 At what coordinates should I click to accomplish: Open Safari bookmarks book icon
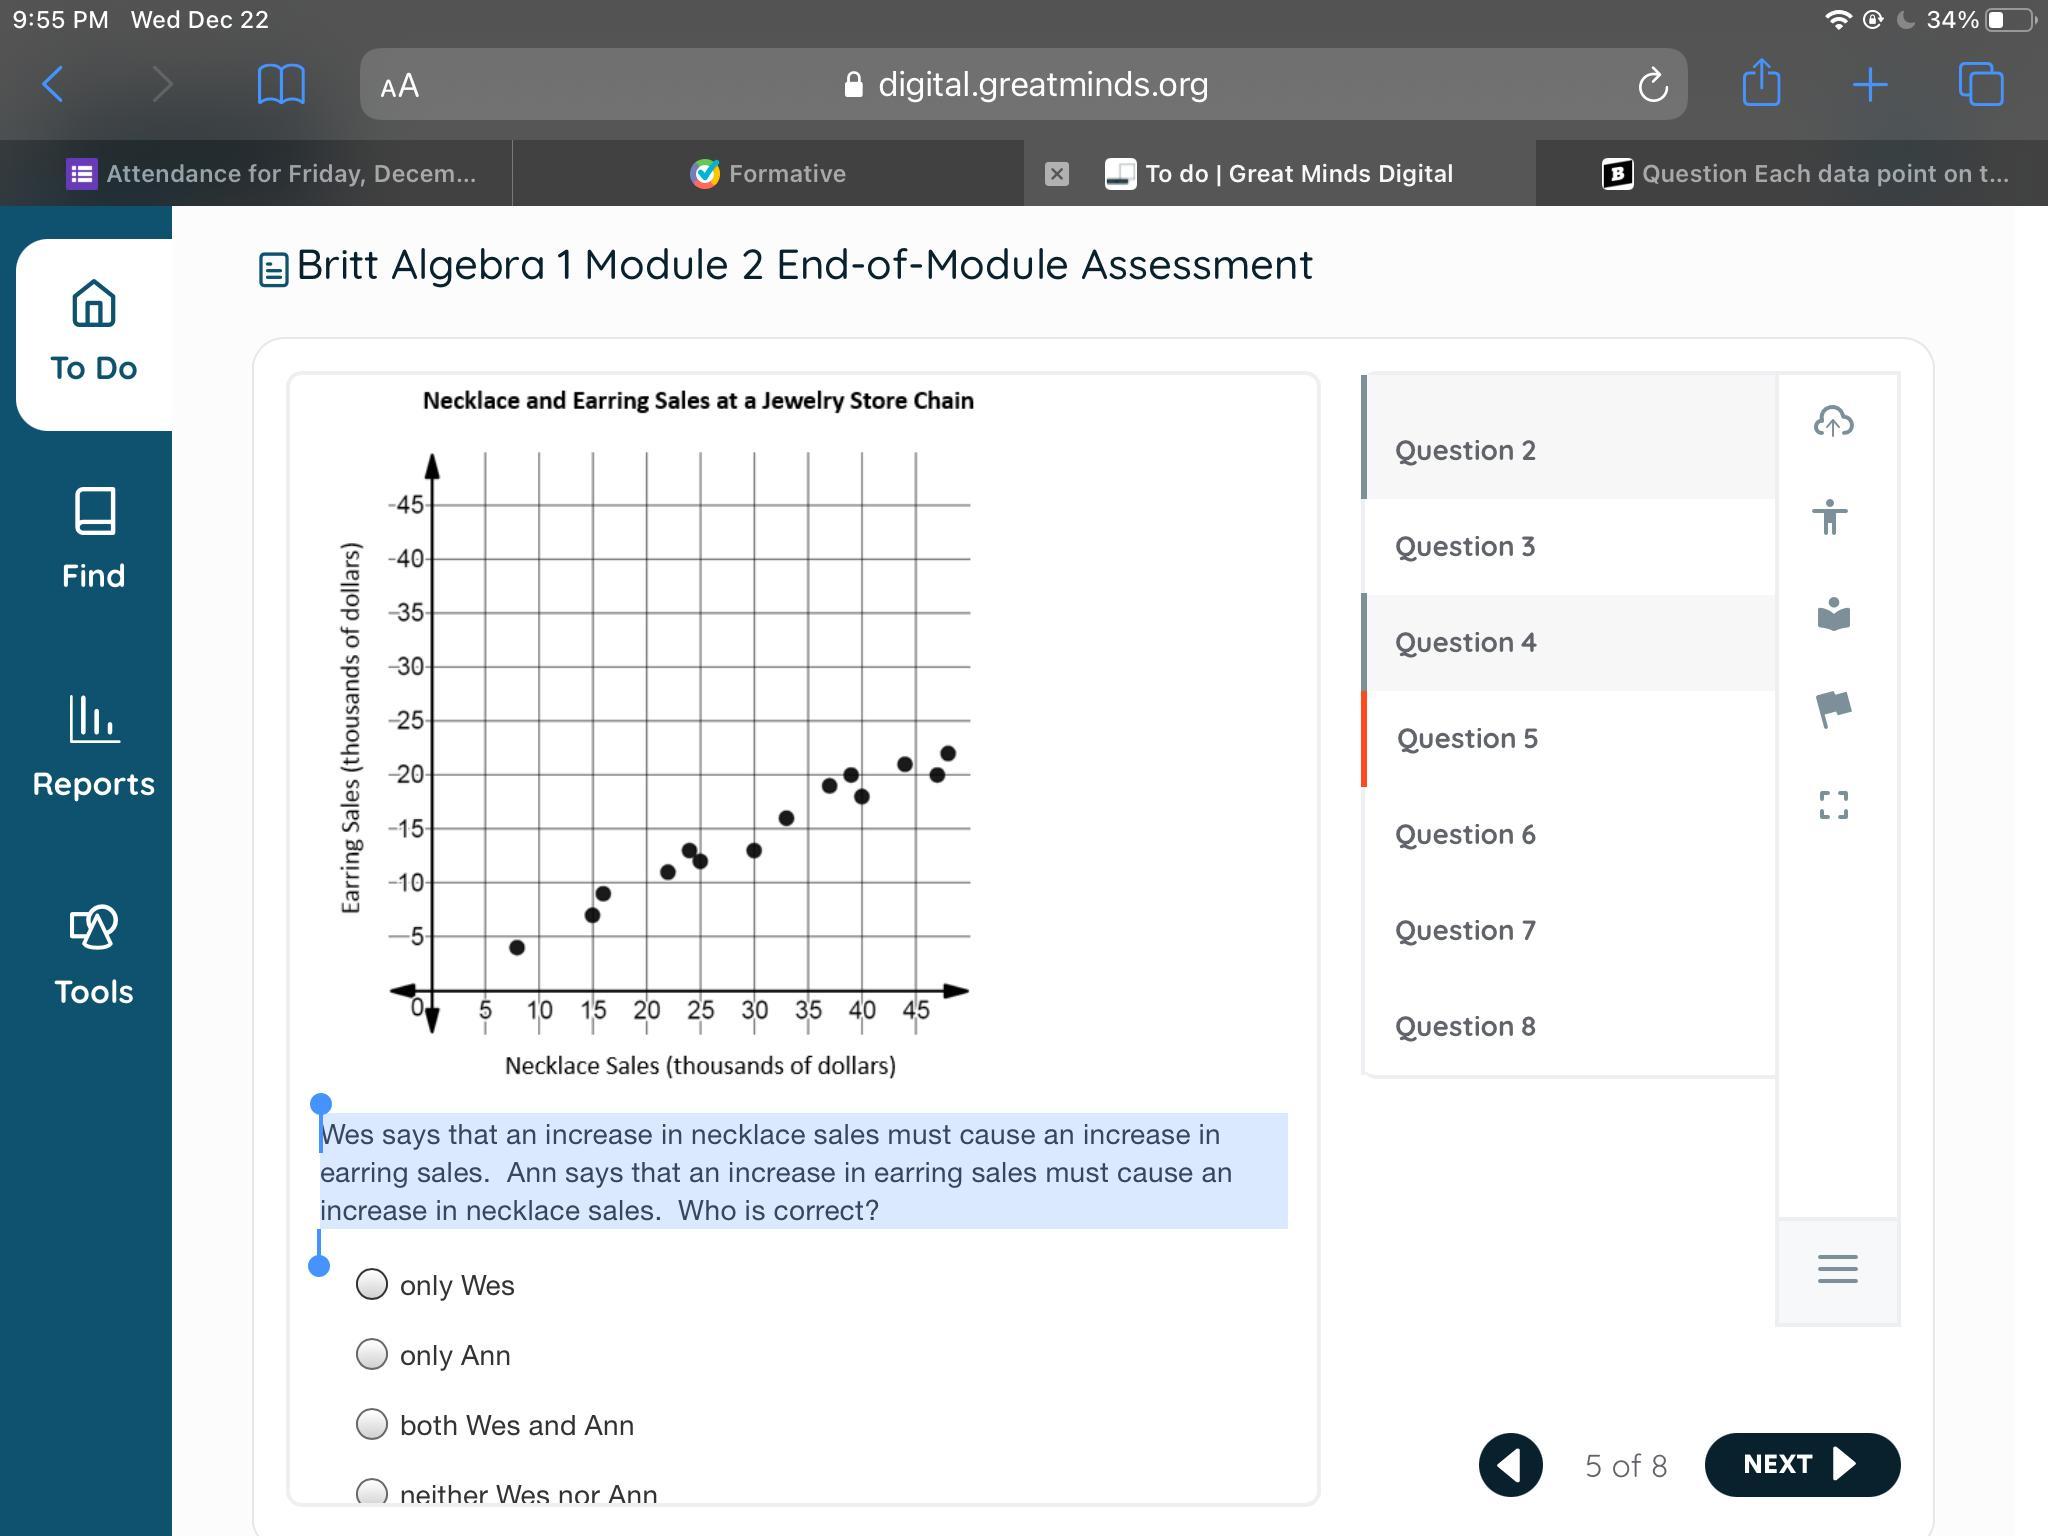tap(281, 84)
